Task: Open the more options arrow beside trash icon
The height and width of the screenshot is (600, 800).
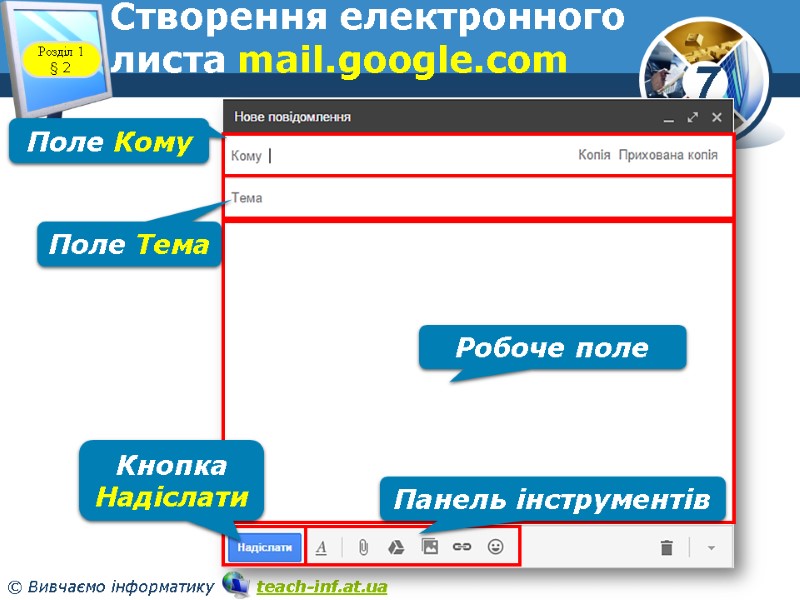Action: (x=710, y=546)
